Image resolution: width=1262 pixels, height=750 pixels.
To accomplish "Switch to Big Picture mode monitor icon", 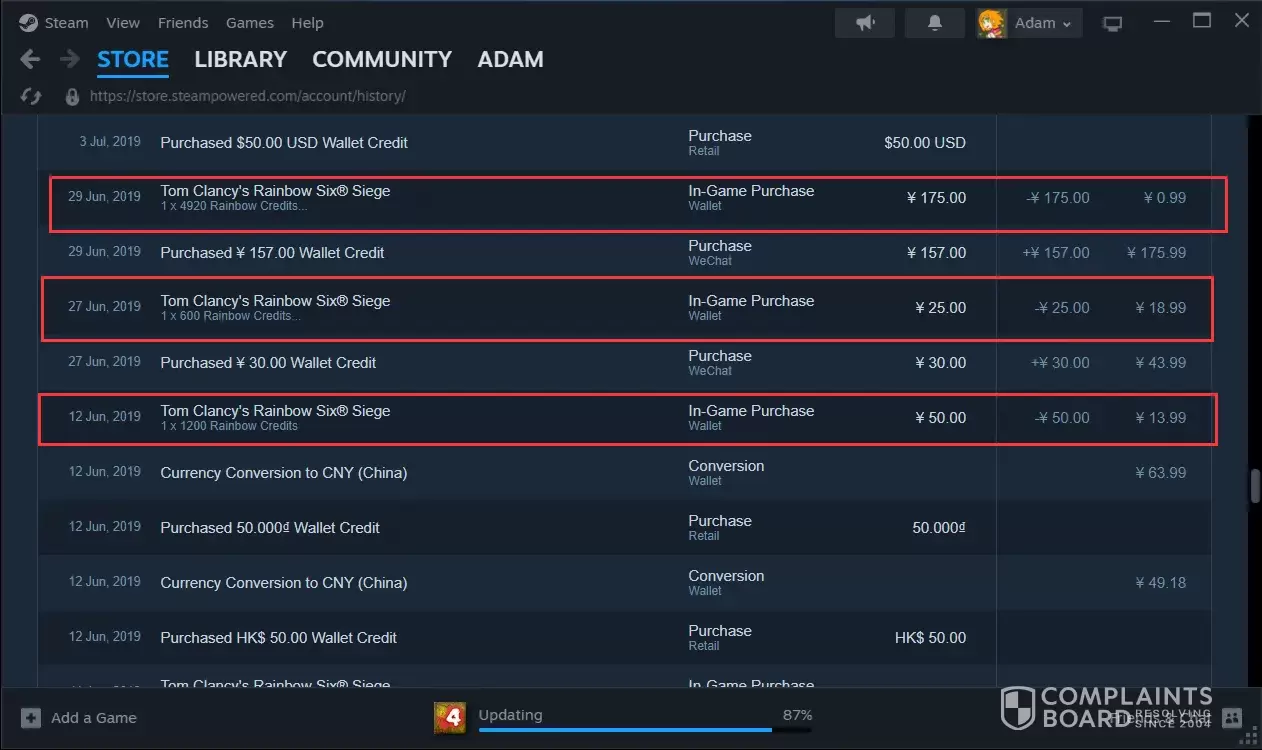I will (1111, 23).
